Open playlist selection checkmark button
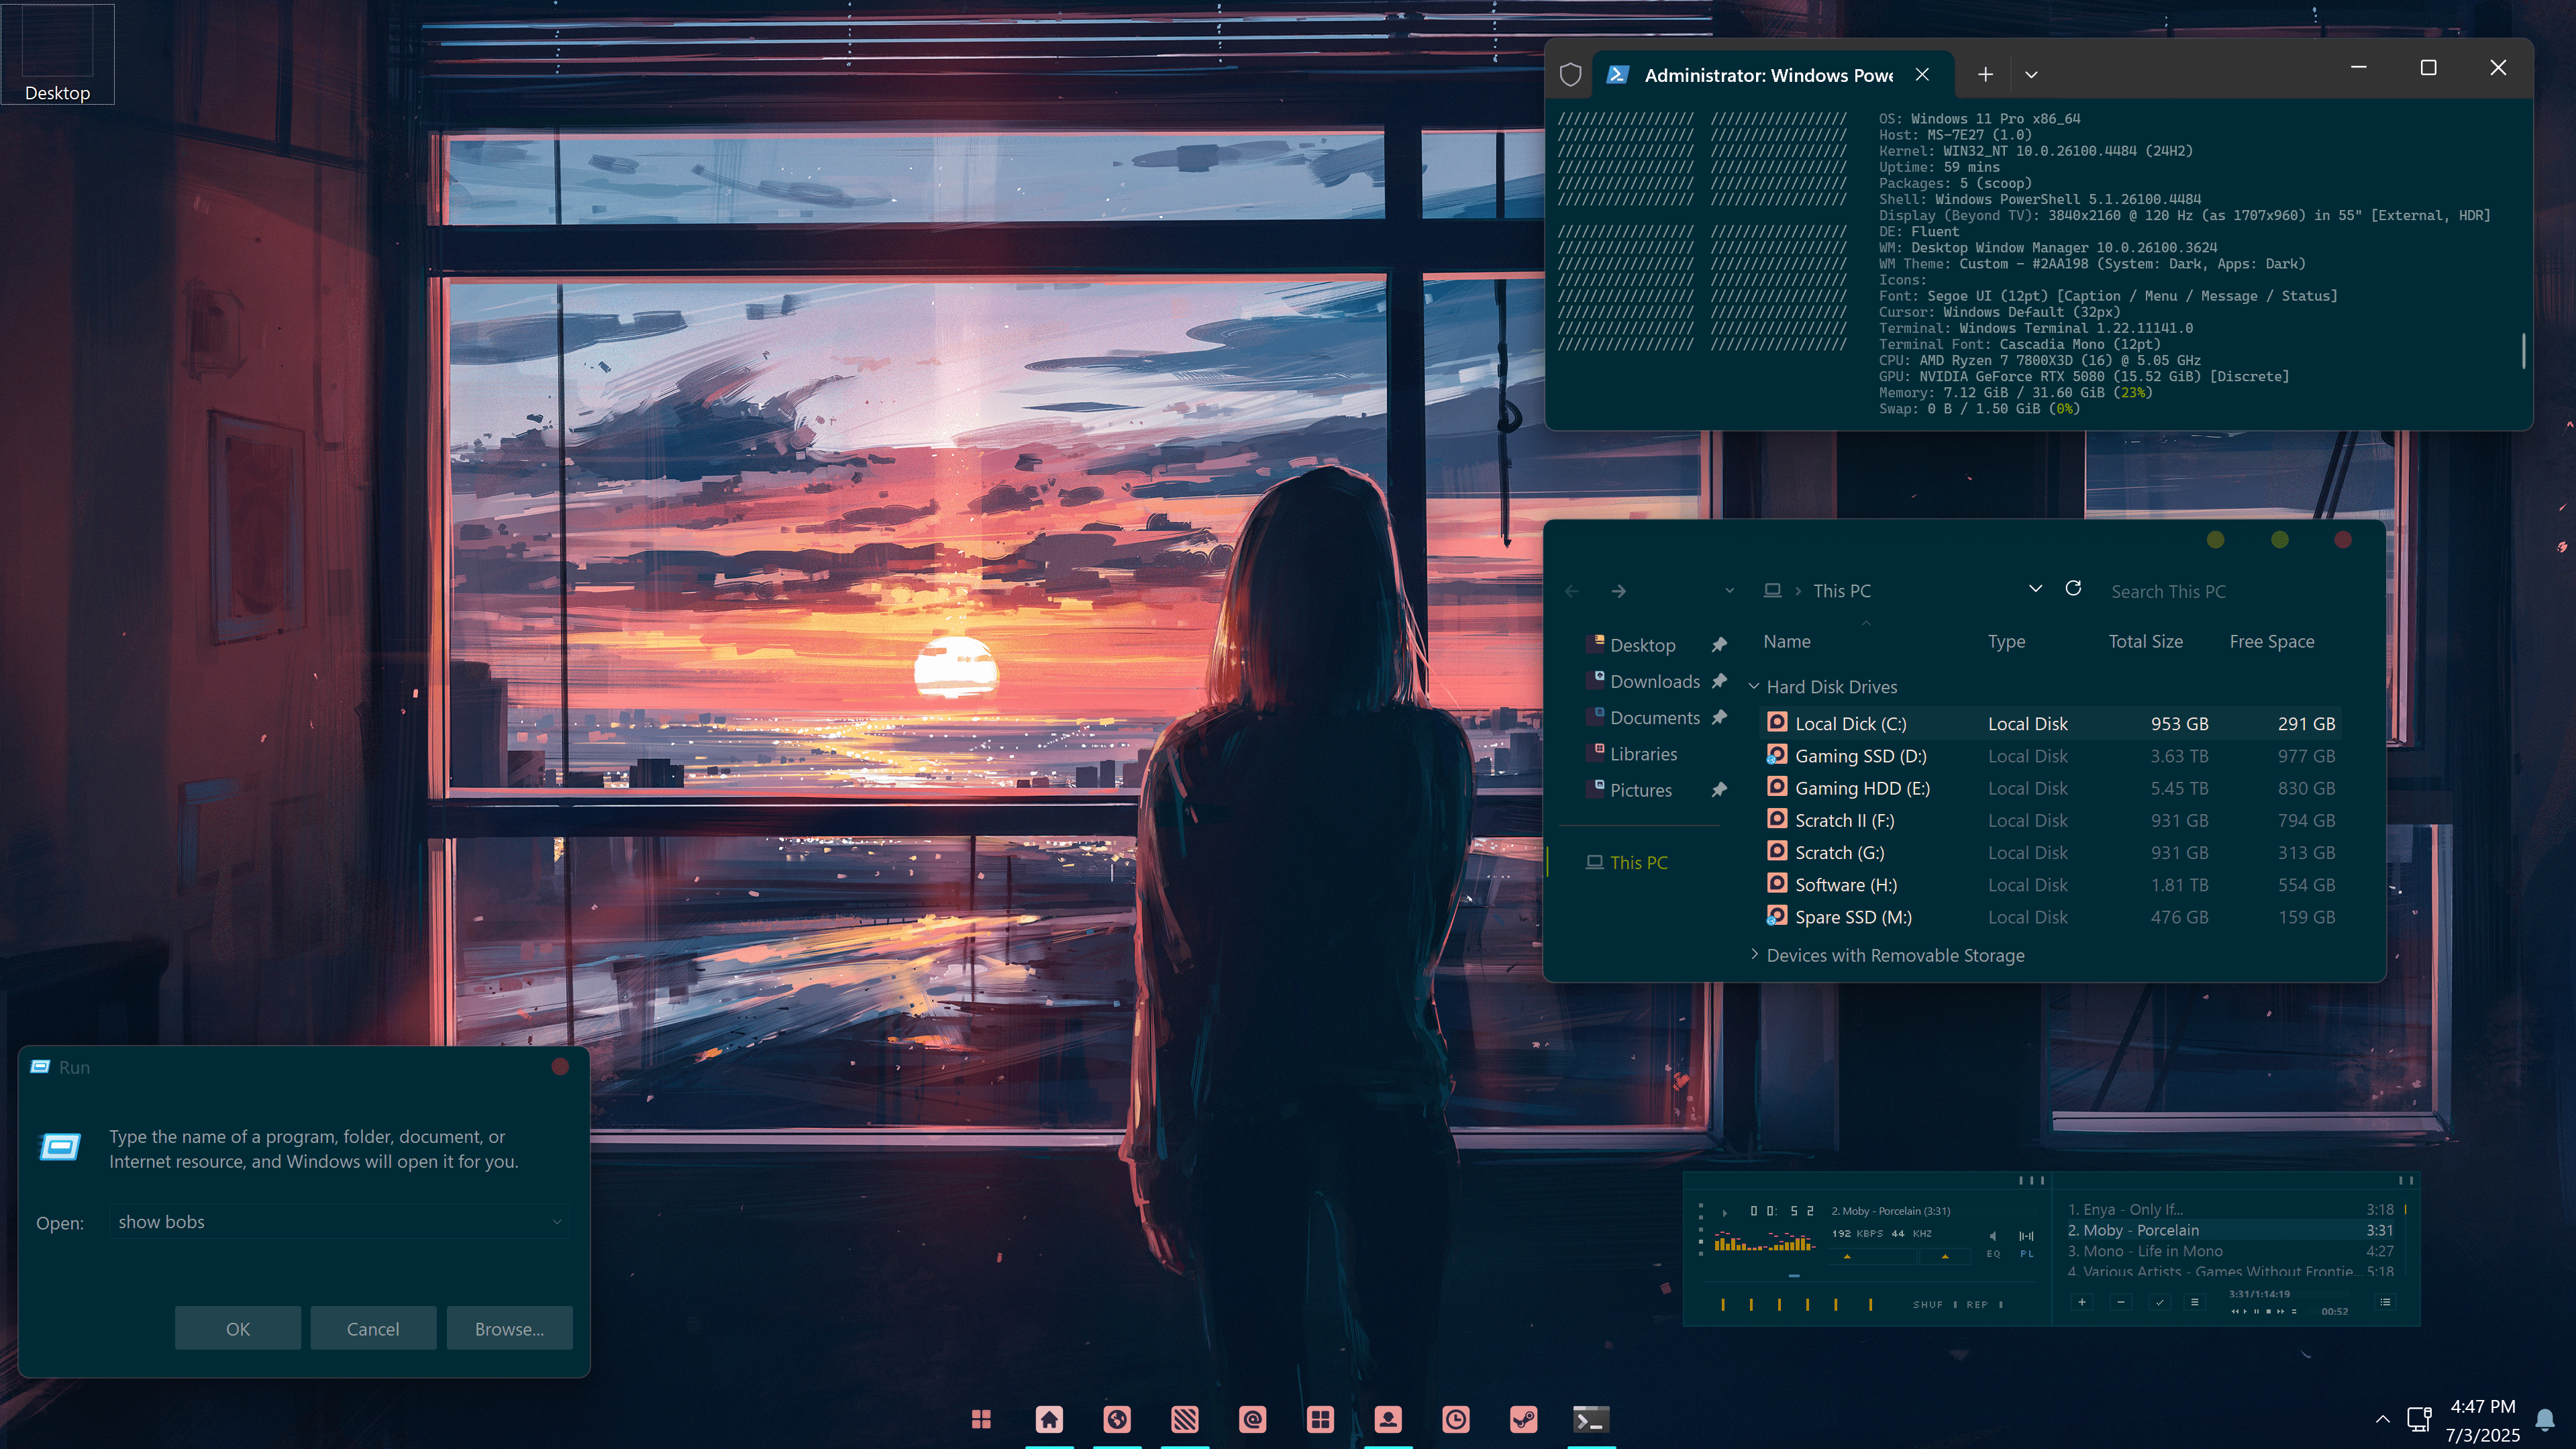 coord(2160,1302)
